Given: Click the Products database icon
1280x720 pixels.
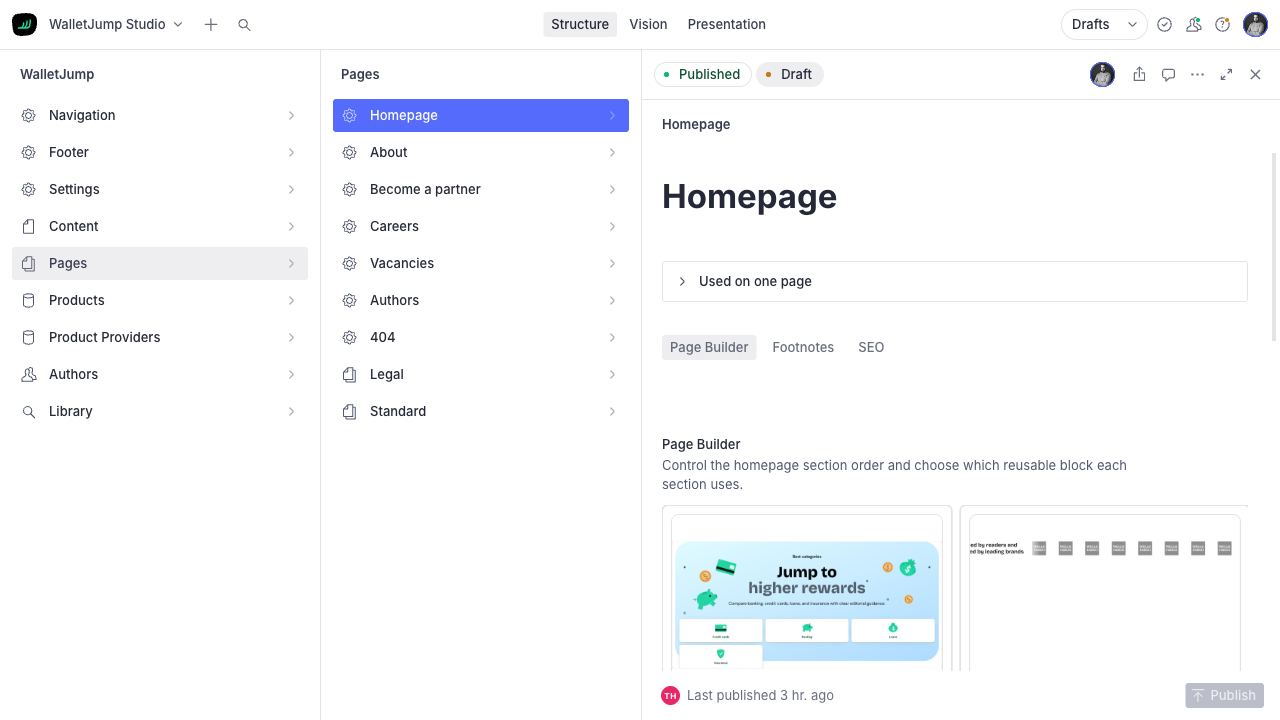Looking at the screenshot, I should (x=28, y=300).
